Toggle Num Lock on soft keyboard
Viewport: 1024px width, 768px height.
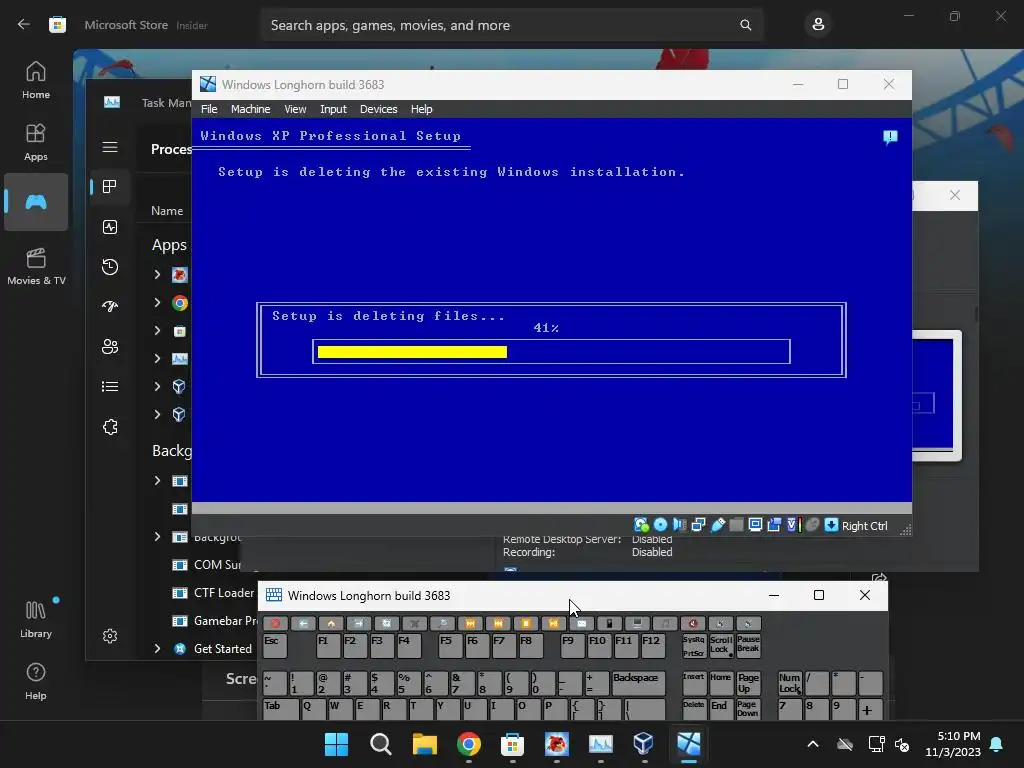click(790, 683)
